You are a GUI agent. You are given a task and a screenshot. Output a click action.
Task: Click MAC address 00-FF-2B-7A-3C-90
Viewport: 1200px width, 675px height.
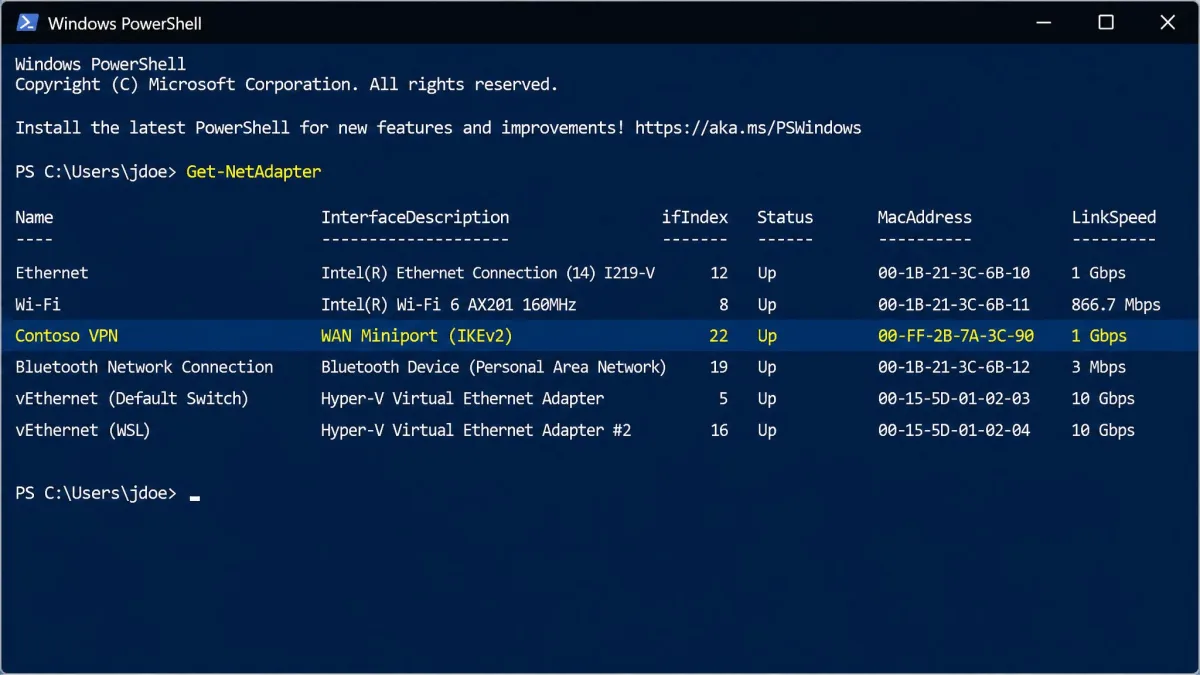tap(956, 336)
